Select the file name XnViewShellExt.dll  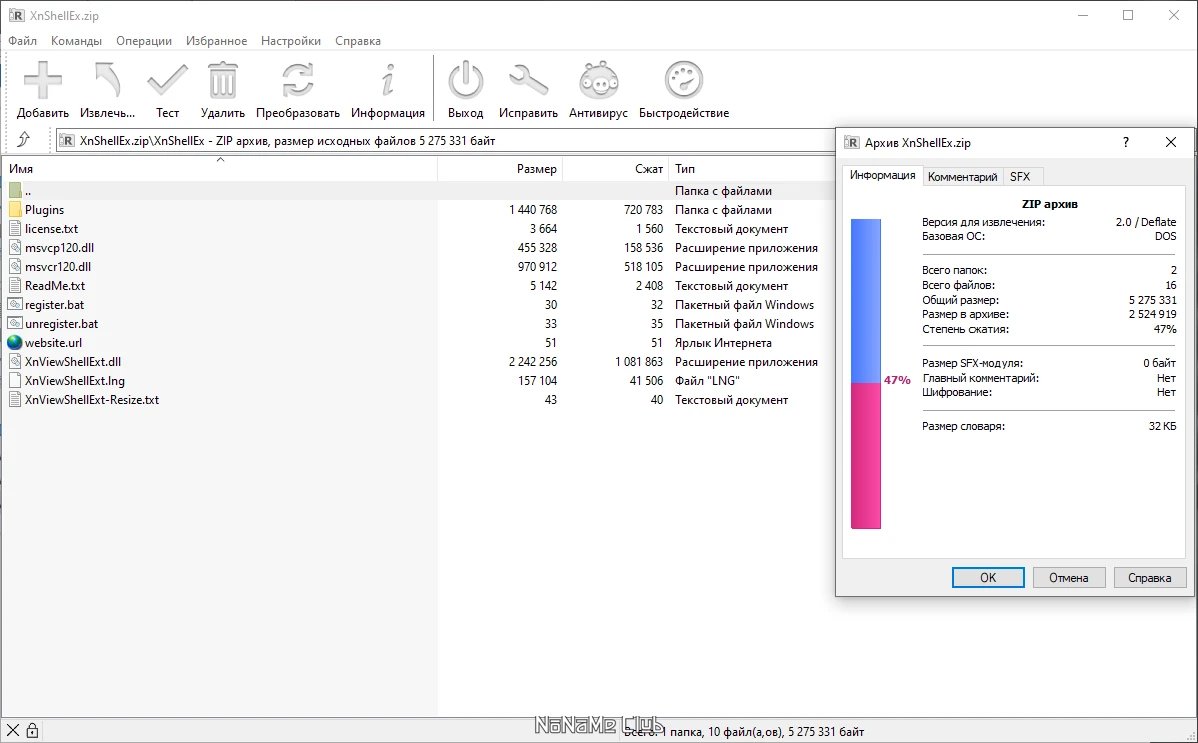73,362
